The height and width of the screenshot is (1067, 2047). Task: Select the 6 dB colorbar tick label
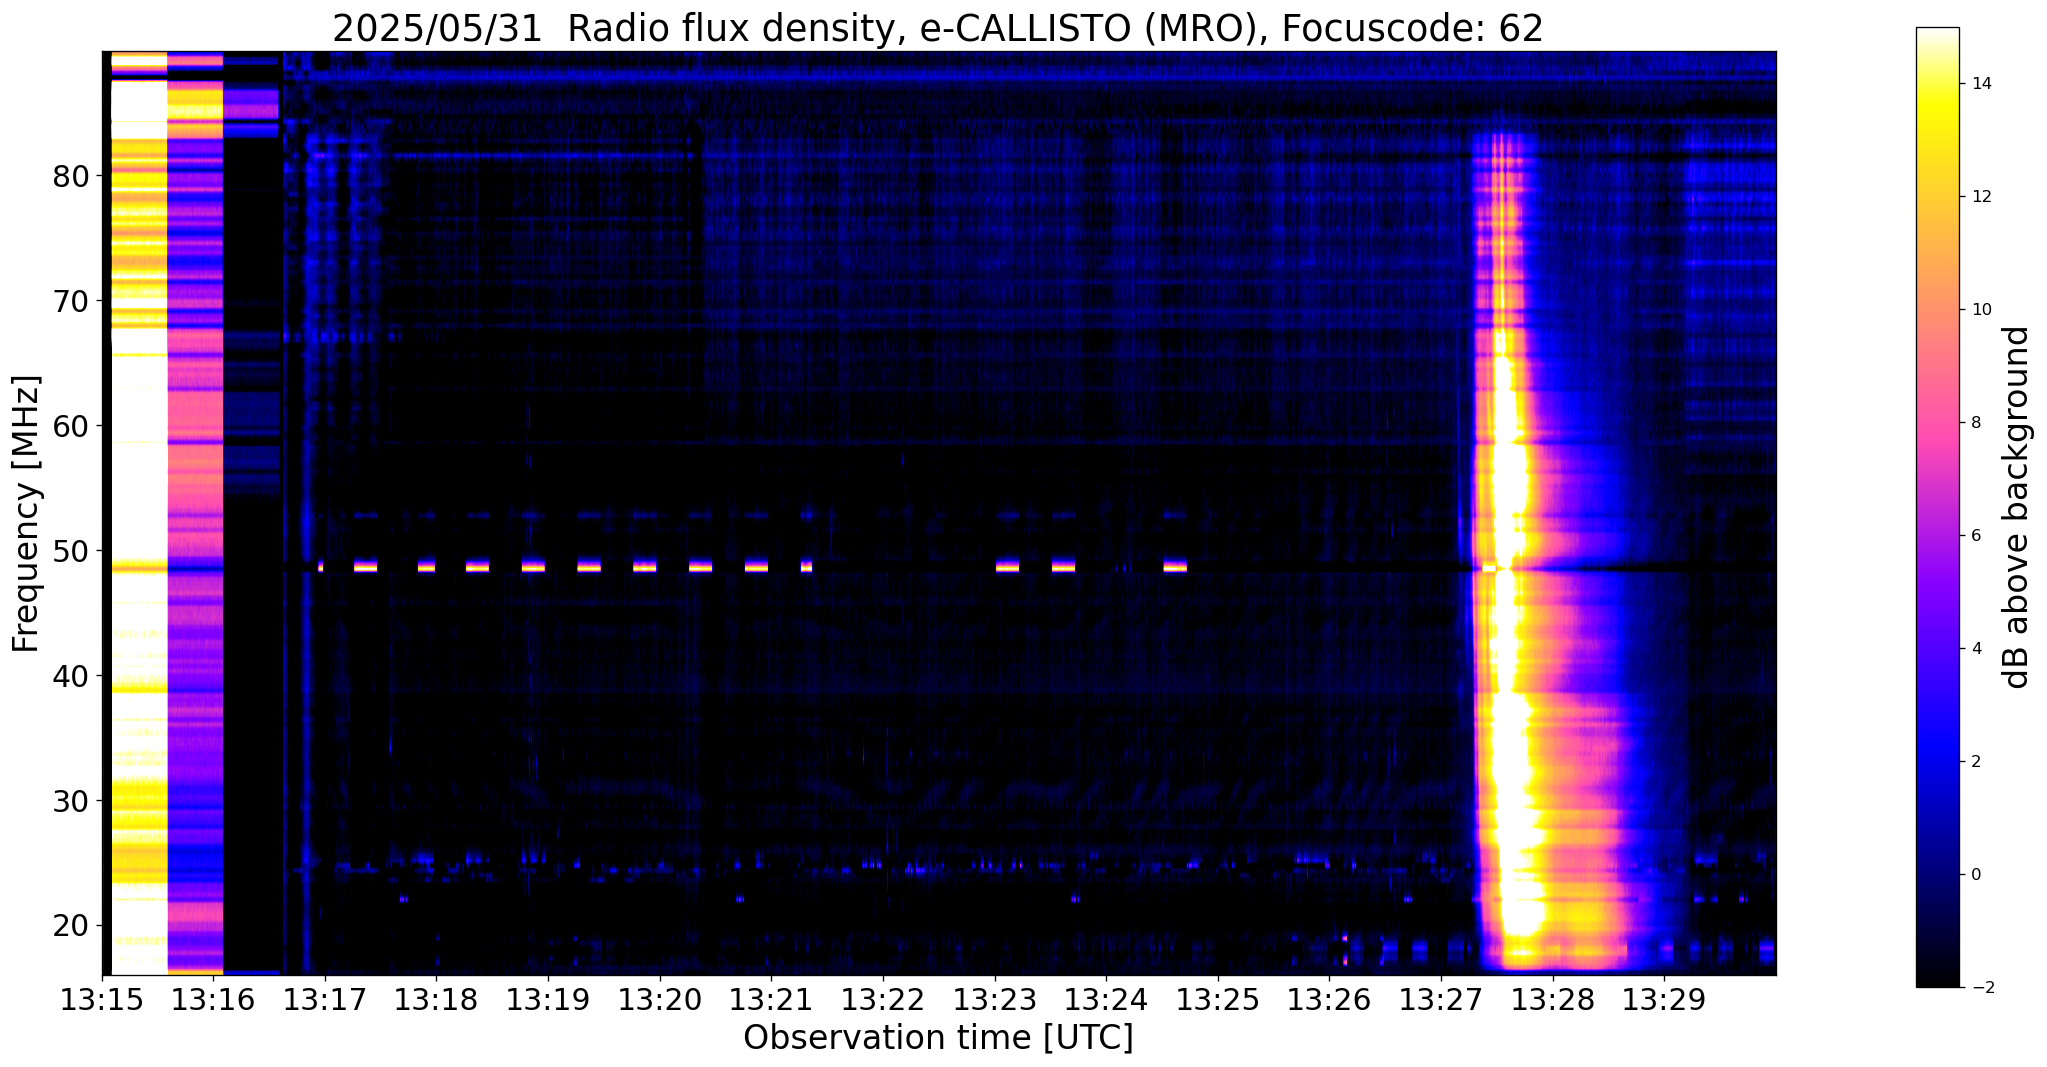click(x=1975, y=536)
